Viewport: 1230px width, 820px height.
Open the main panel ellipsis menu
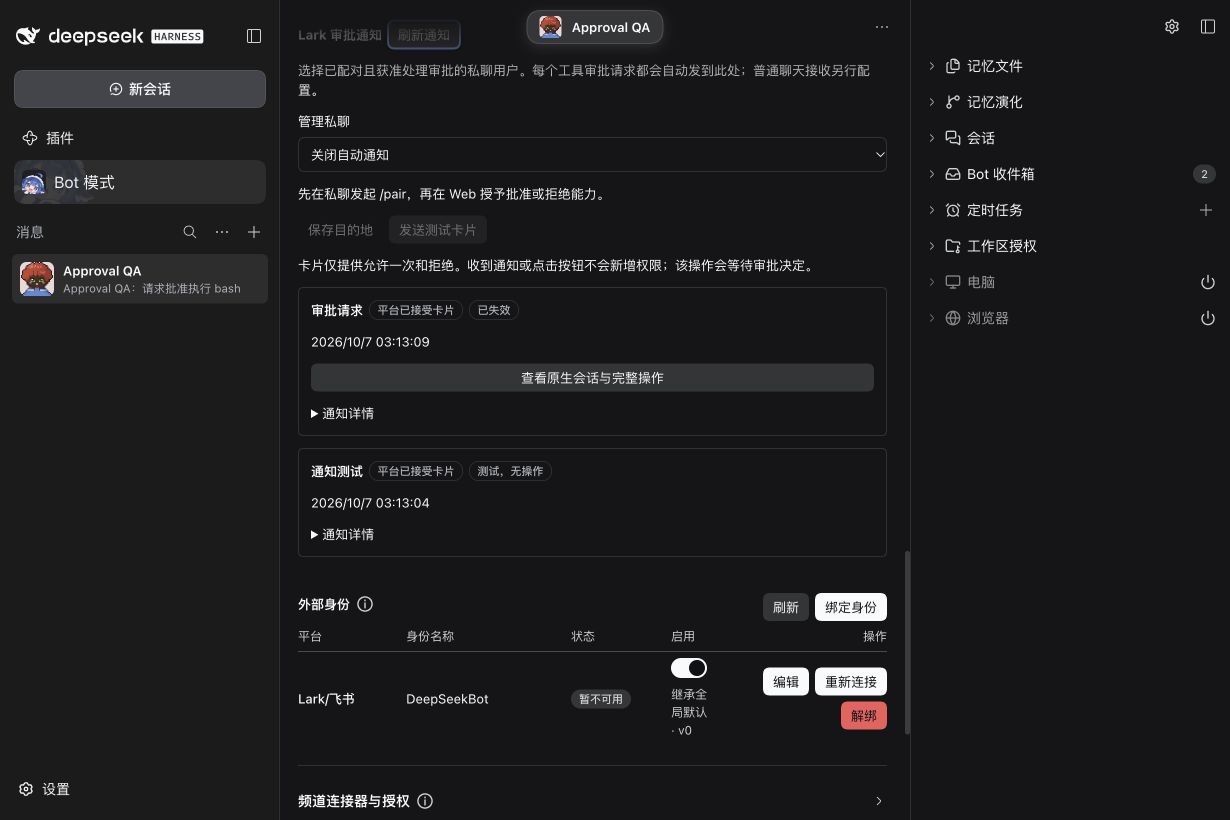[x=881, y=27]
